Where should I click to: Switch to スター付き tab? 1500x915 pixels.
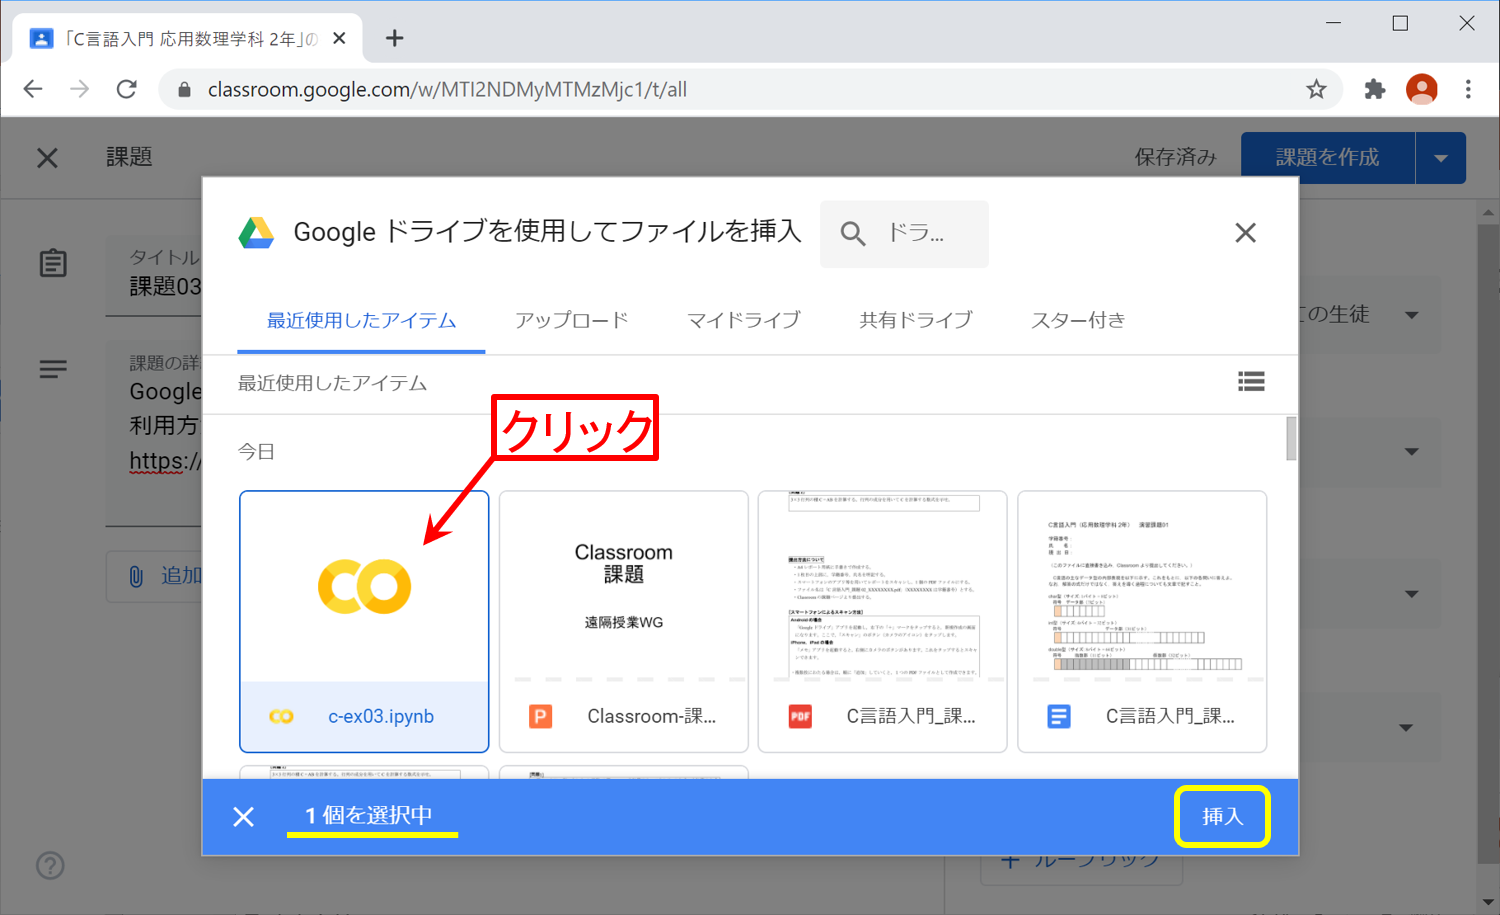tap(1078, 320)
